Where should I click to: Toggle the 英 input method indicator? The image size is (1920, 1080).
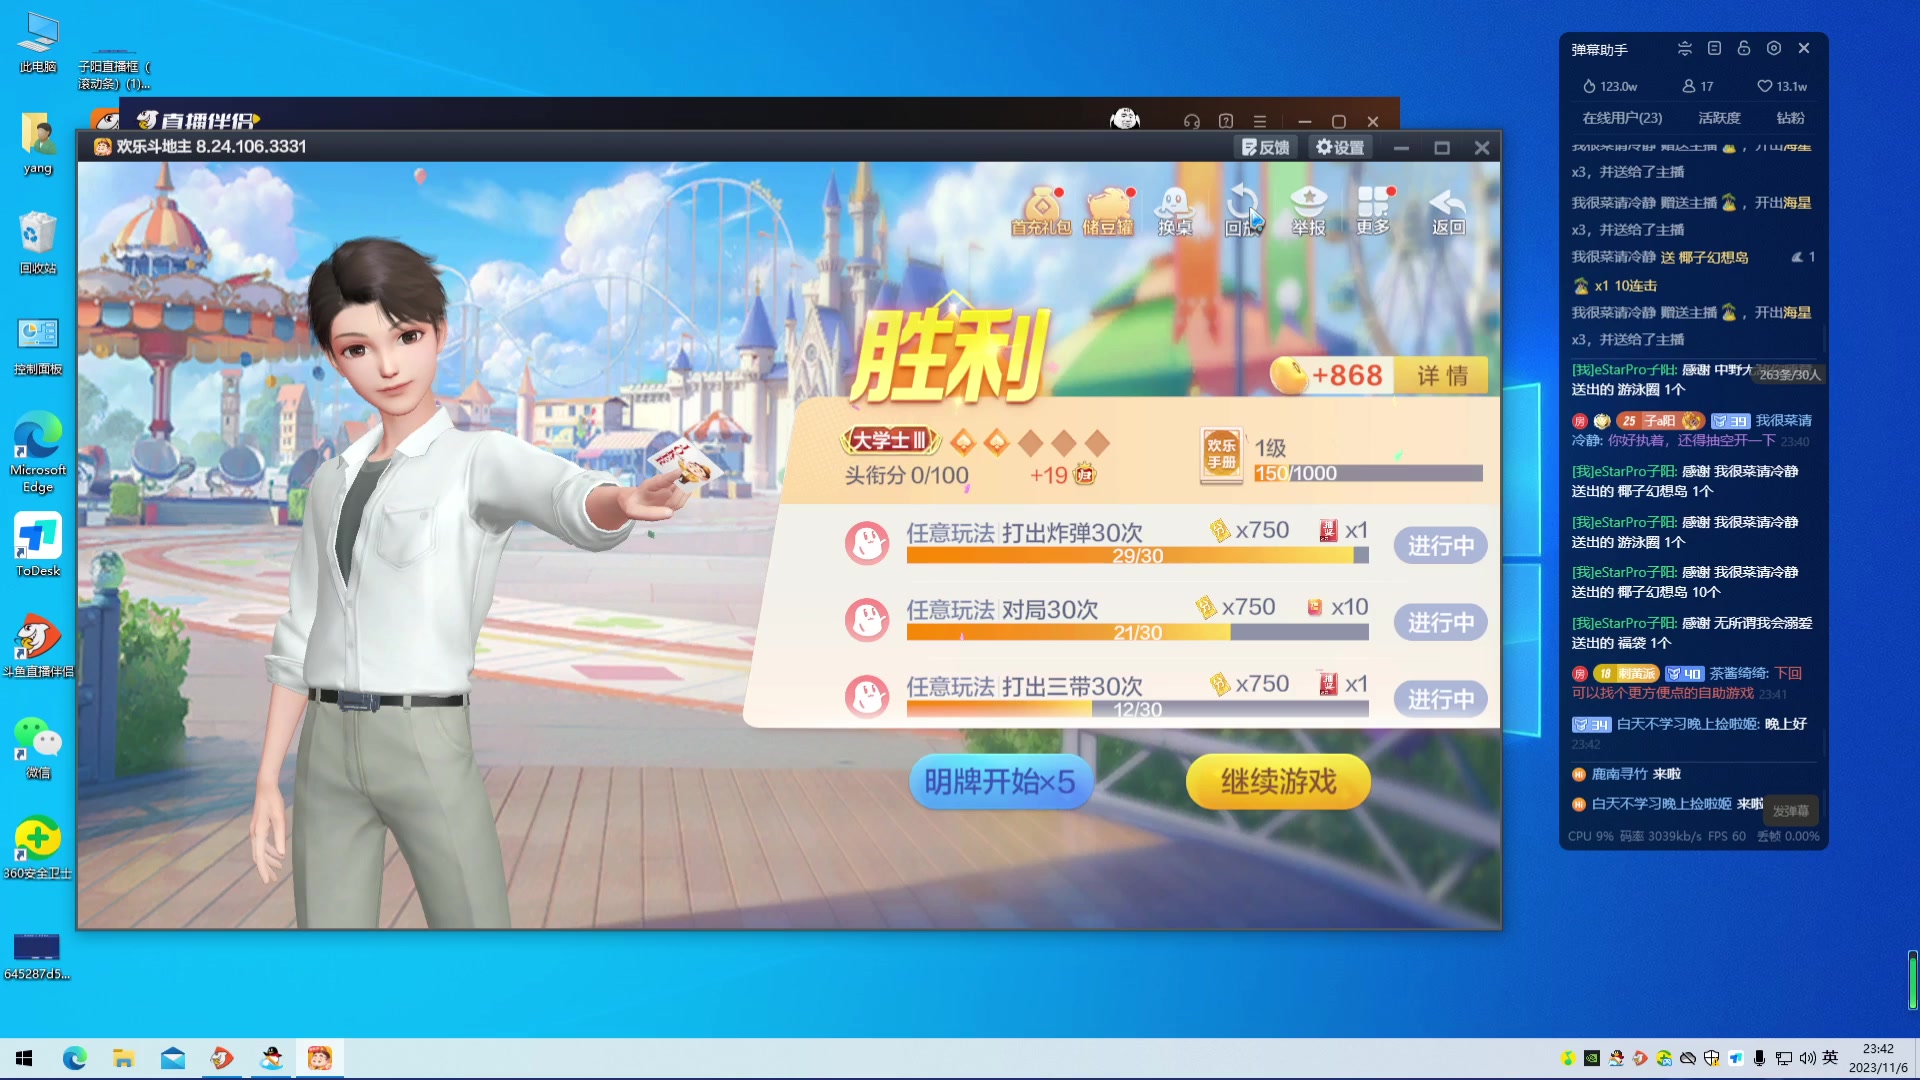coord(1830,1058)
